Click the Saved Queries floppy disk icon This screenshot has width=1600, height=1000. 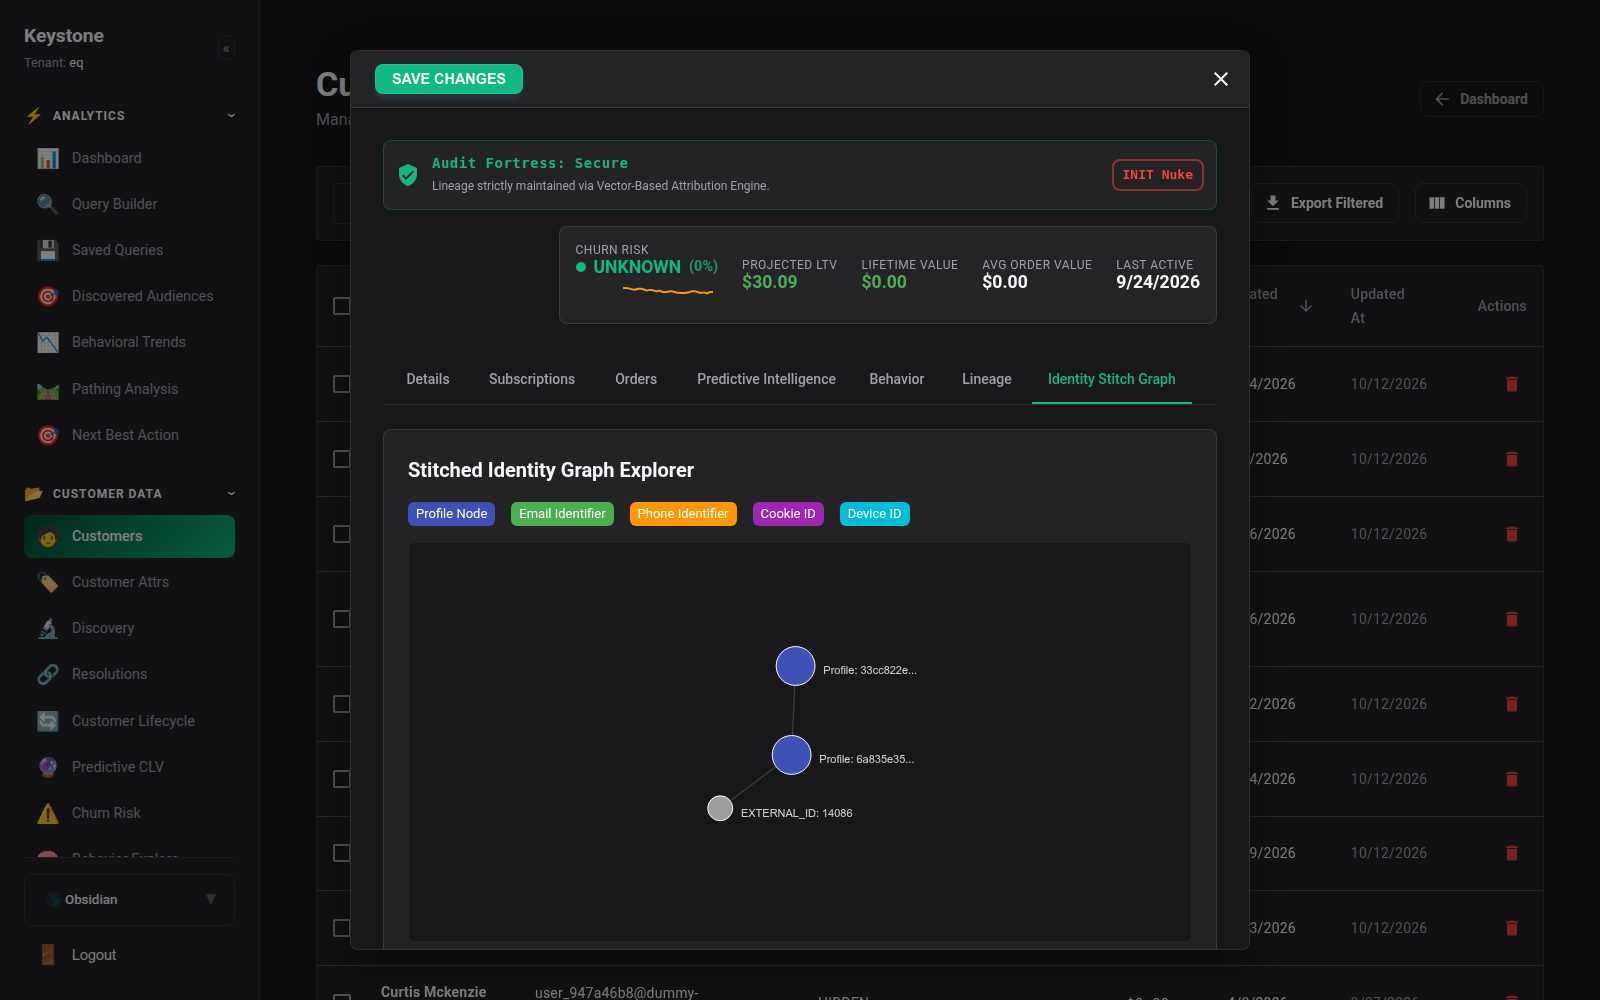(48, 250)
